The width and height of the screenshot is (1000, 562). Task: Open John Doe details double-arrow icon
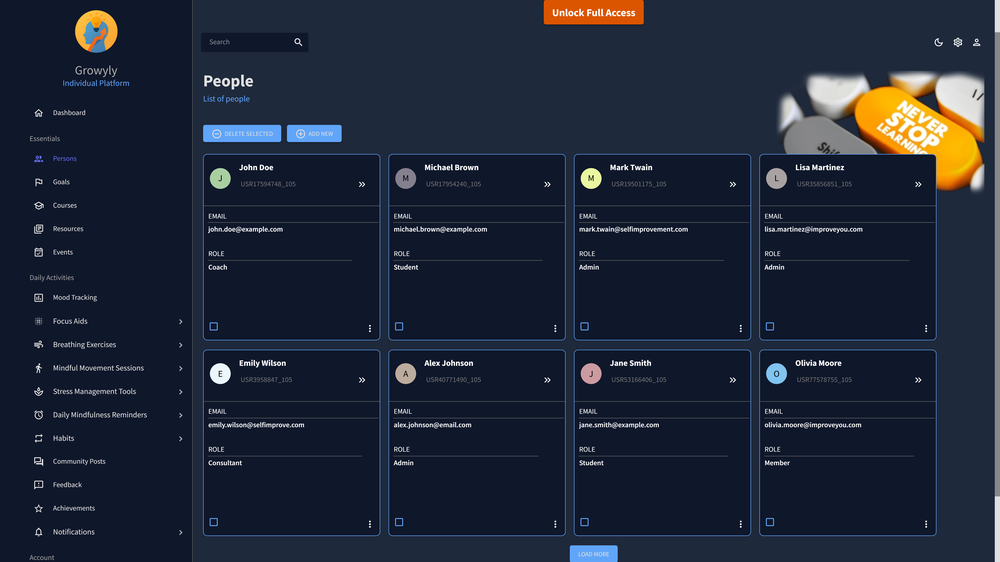click(362, 184)
